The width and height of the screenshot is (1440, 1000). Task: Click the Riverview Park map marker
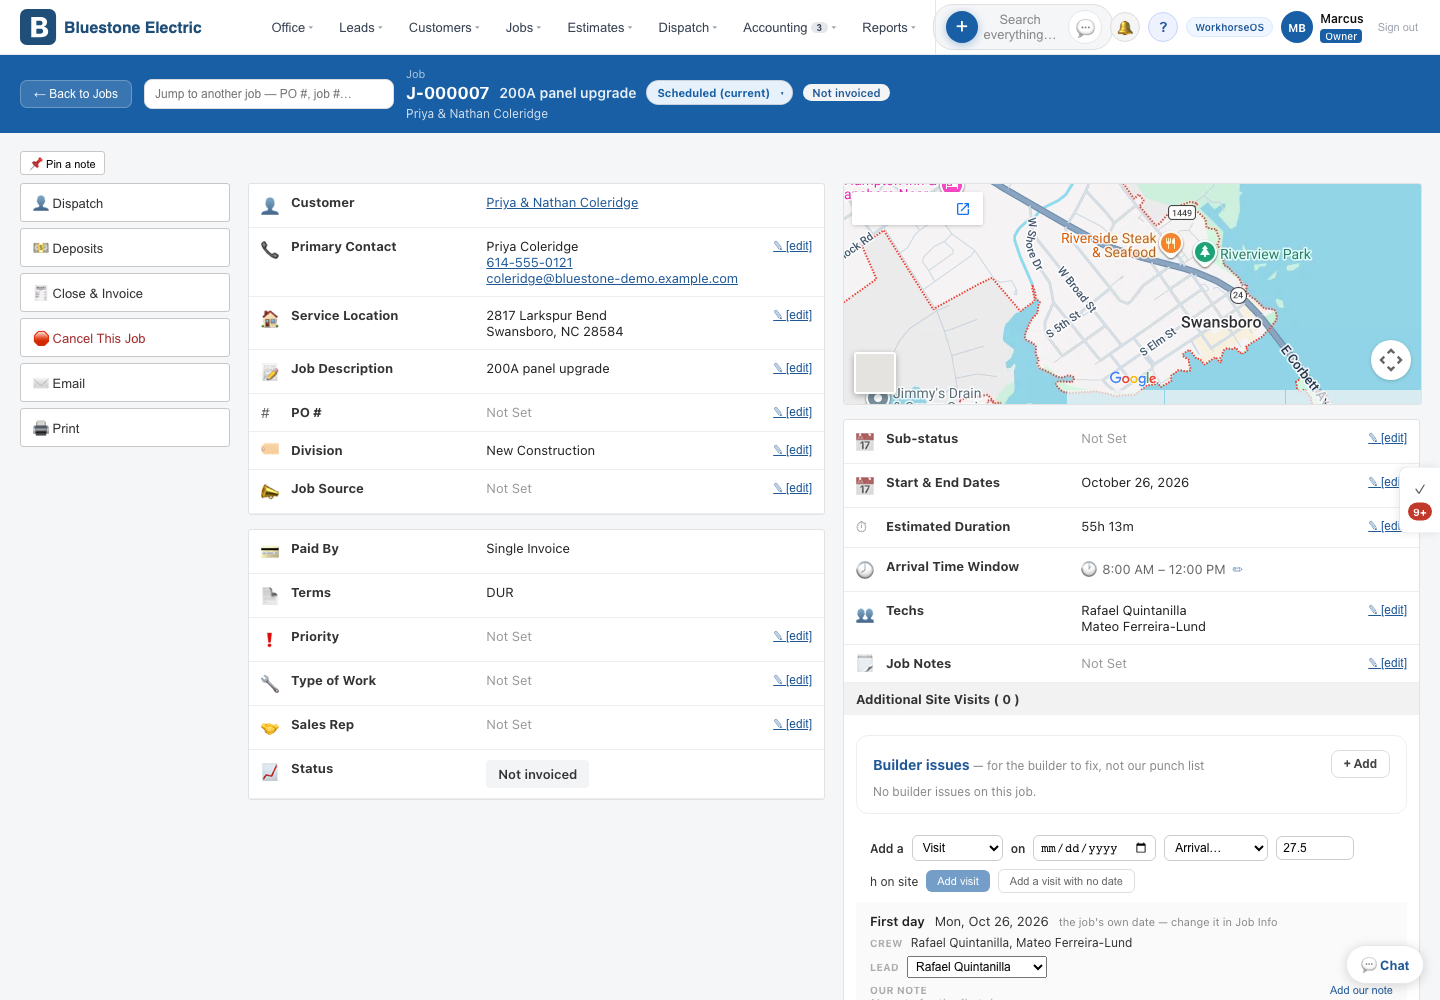(x=1205, y=253)
